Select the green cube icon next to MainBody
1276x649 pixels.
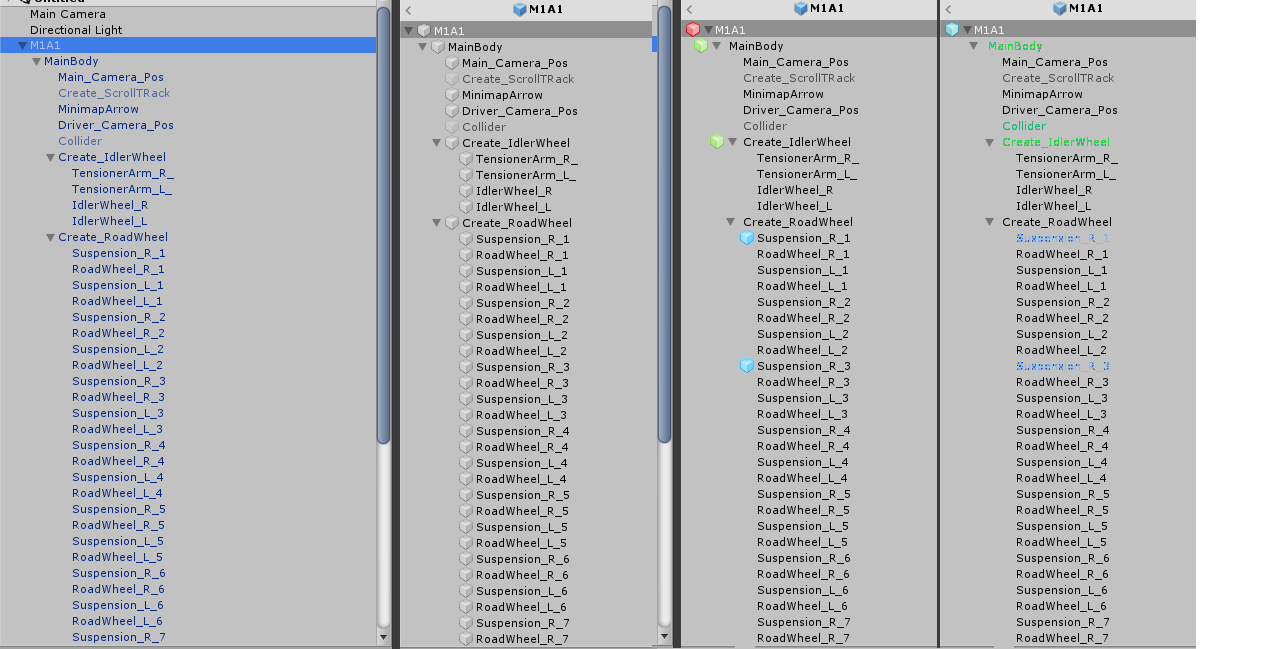(701, 45)
